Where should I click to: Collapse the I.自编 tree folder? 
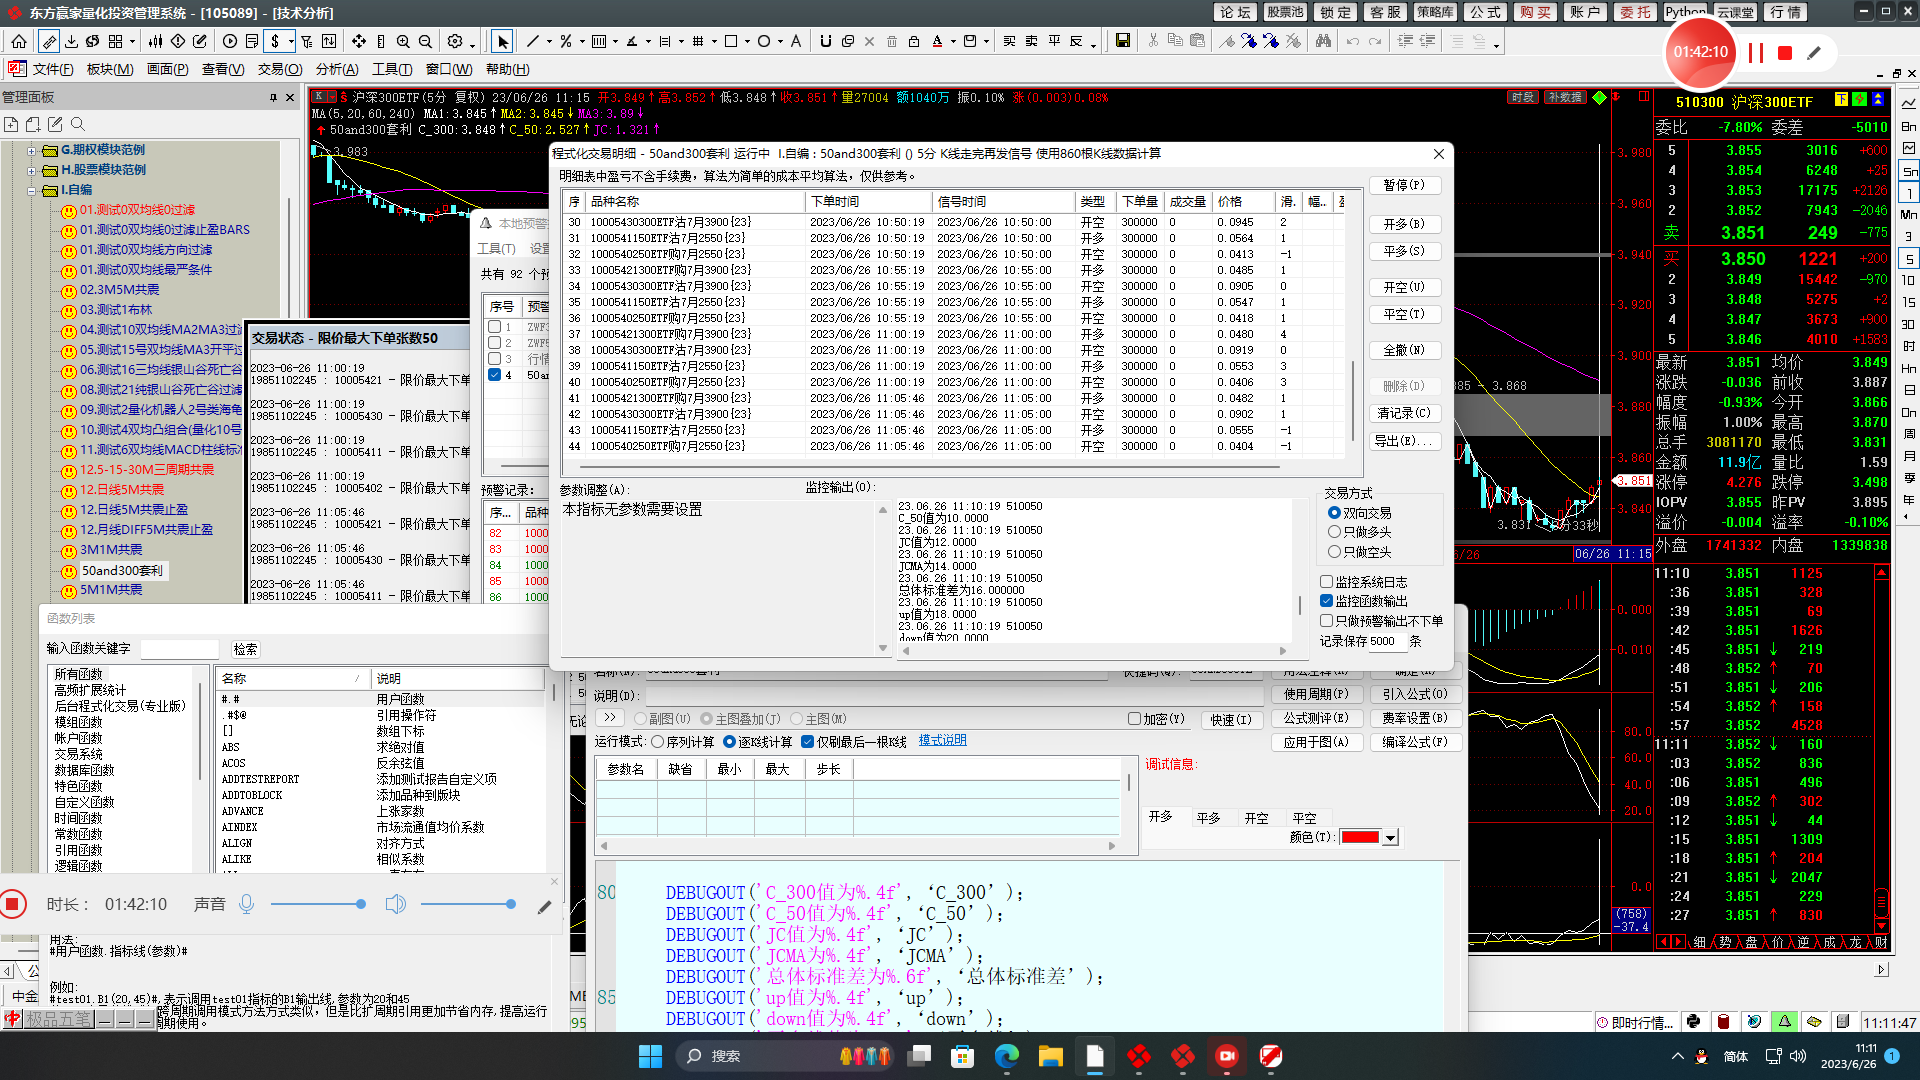point(31,191)
